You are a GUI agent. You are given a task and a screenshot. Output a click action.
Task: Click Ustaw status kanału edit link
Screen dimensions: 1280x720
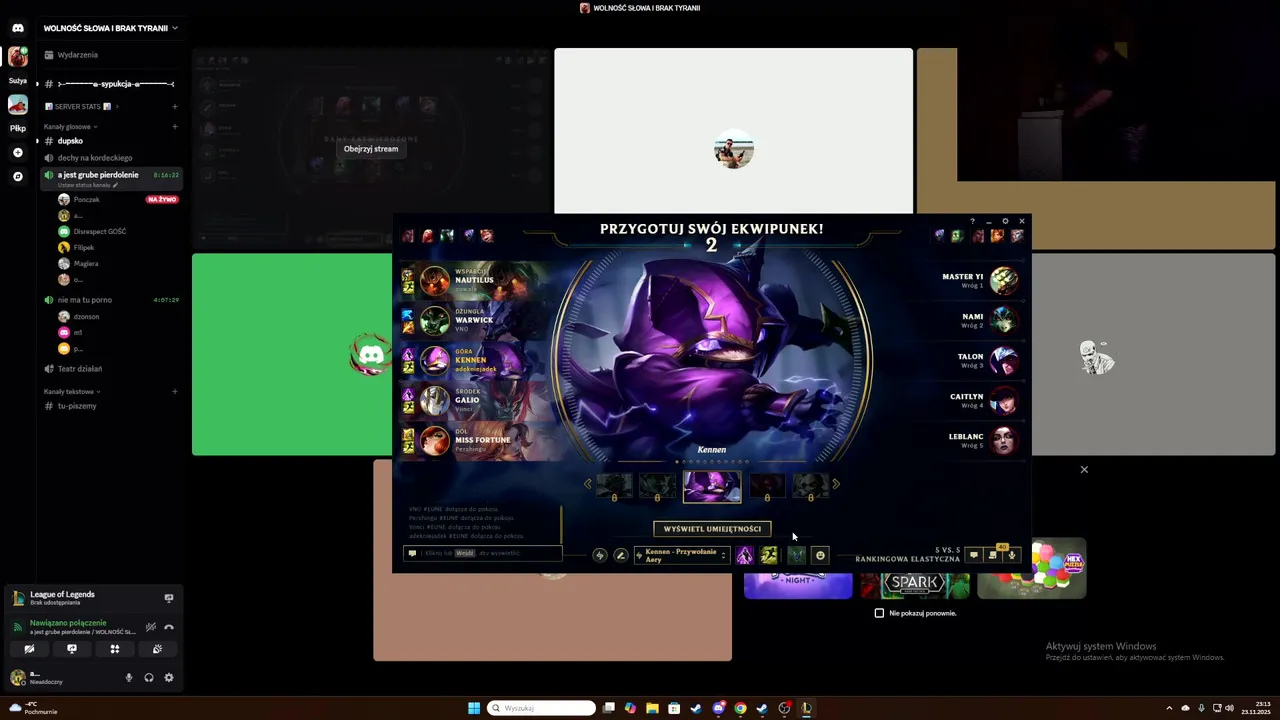tap(88, 185)
